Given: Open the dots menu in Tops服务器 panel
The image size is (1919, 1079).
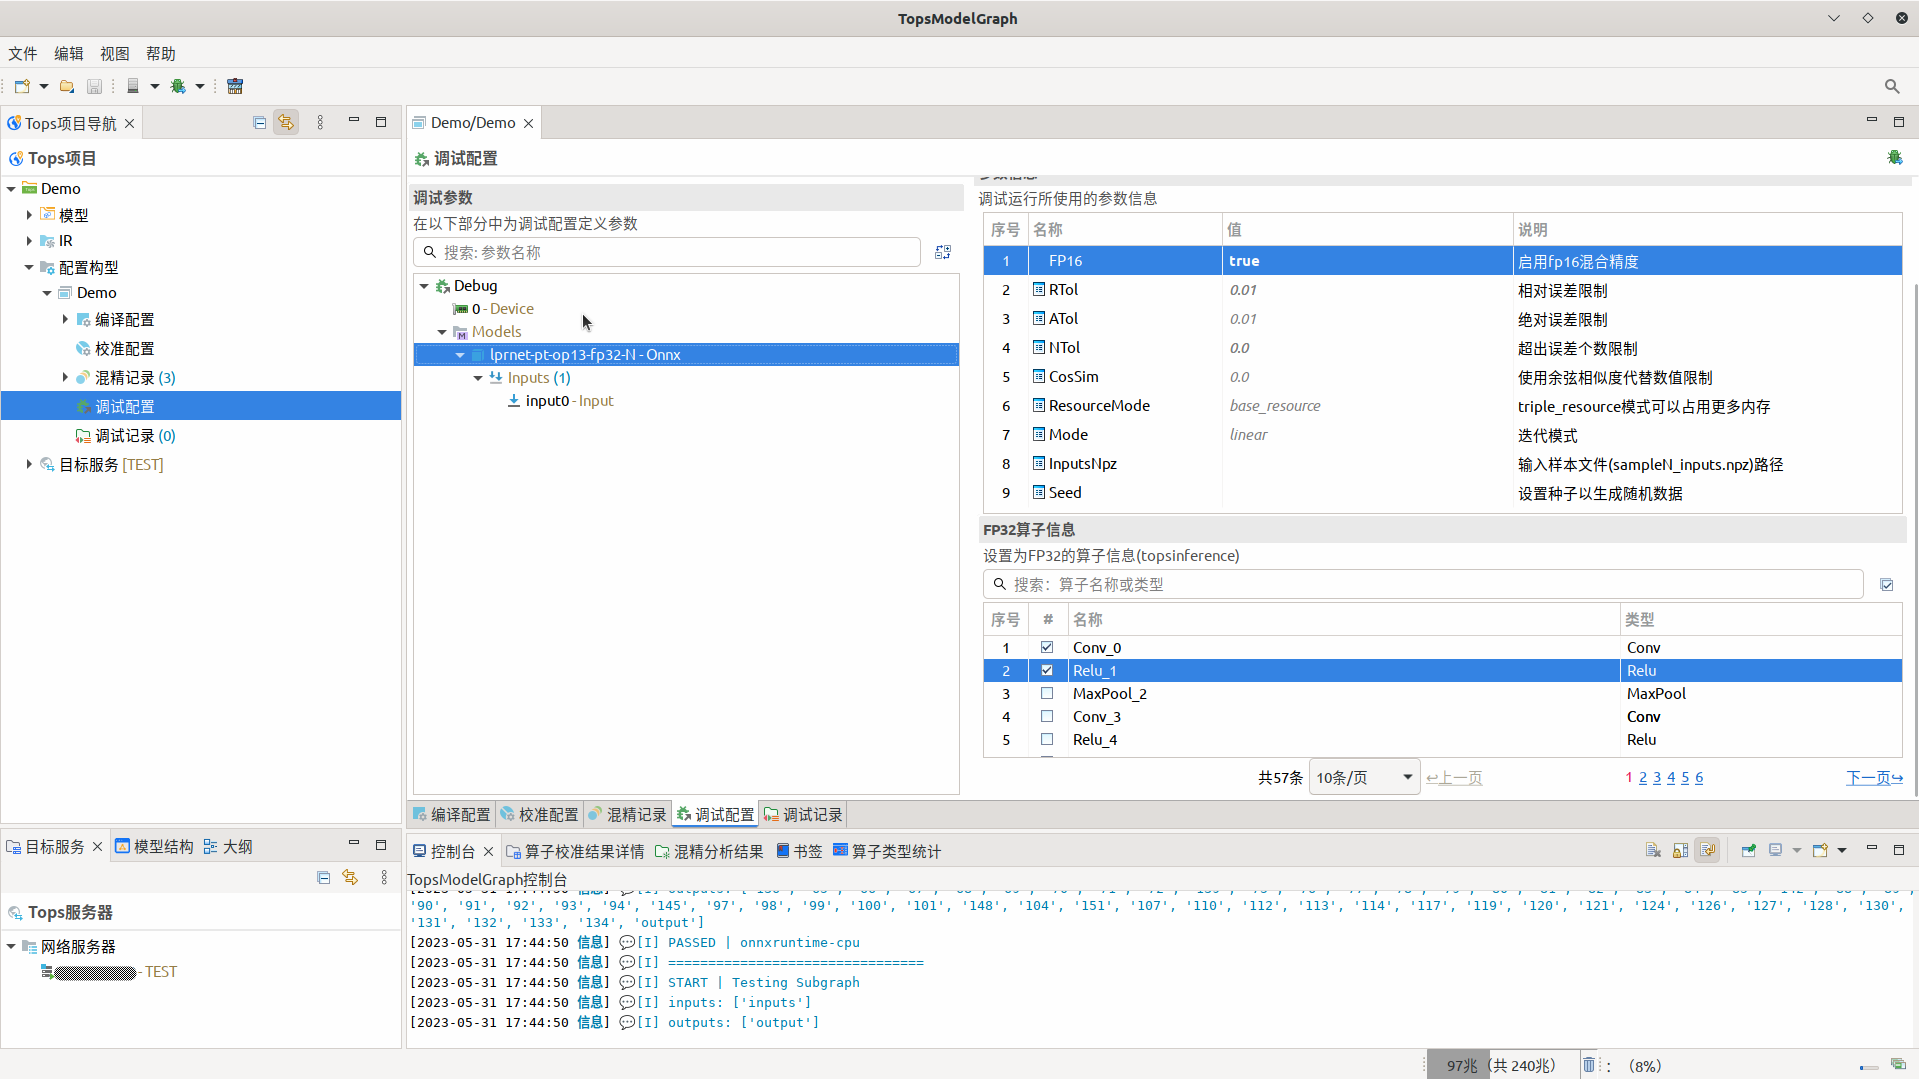Looking at the screenshot, I should pos(384,877).
